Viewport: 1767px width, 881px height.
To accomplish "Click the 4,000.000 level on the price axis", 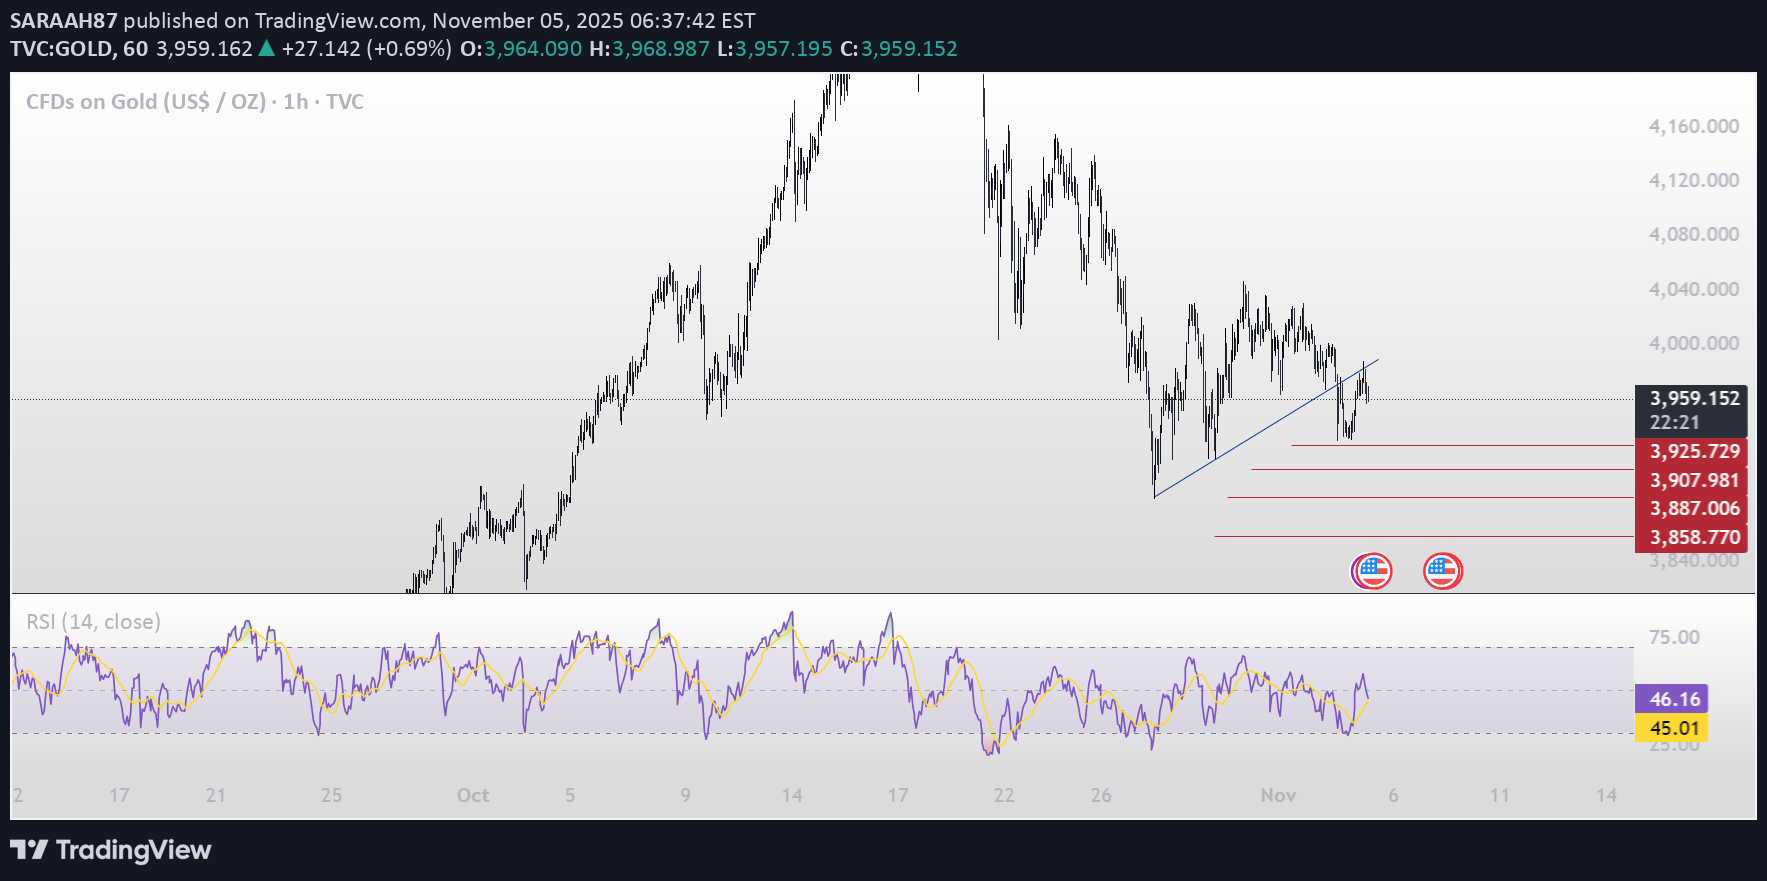I will (x=1693, y=343).
